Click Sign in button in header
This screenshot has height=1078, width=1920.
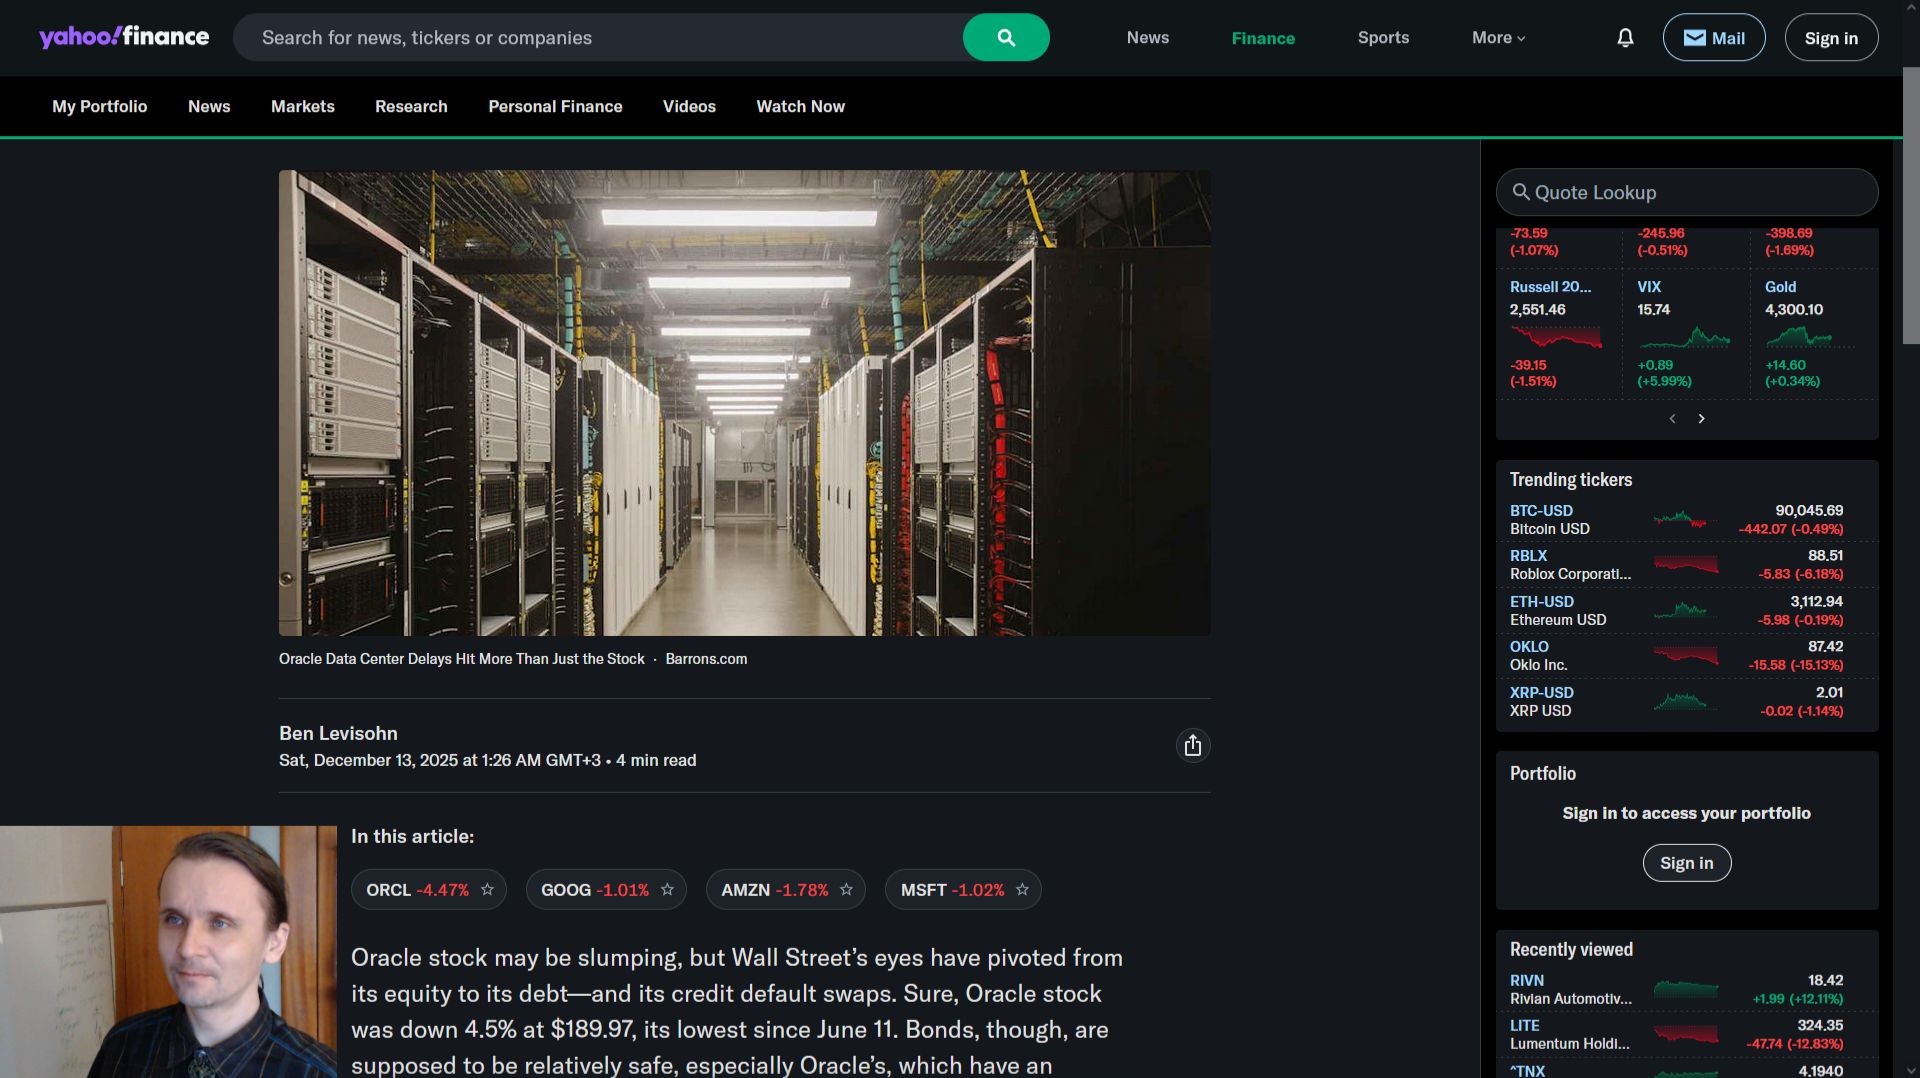pos(1831,38)
